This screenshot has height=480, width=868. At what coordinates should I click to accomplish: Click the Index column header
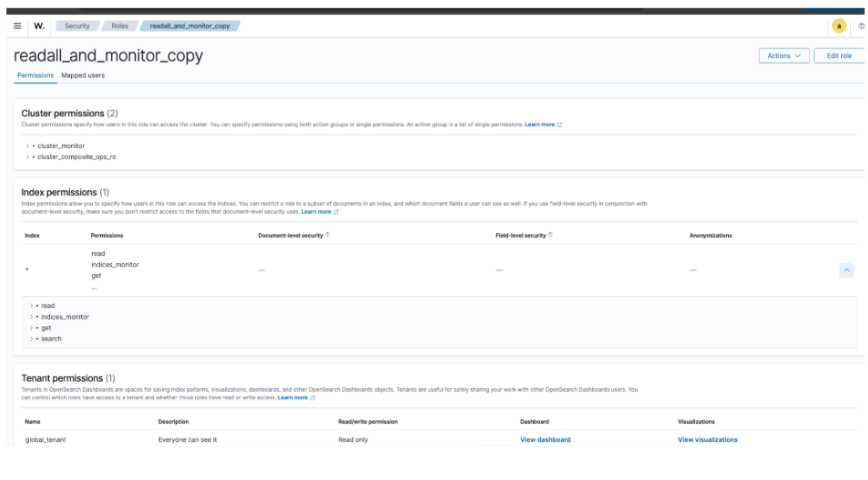(32, 235)
